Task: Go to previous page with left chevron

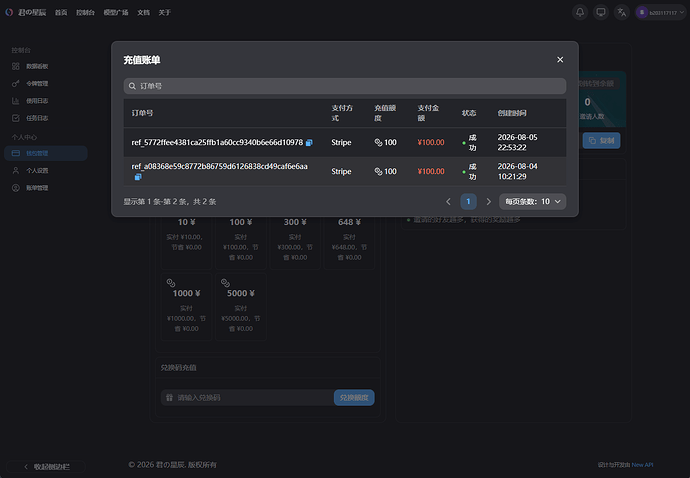Action: point(448,202)
